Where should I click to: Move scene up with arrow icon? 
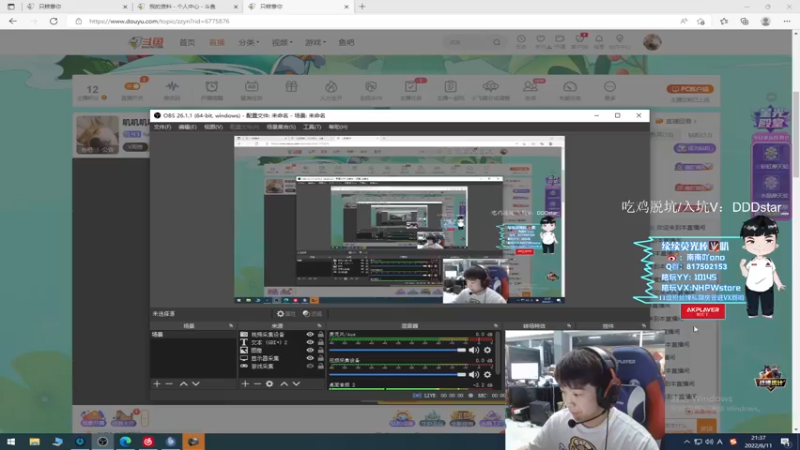click(x=184, y=384)
